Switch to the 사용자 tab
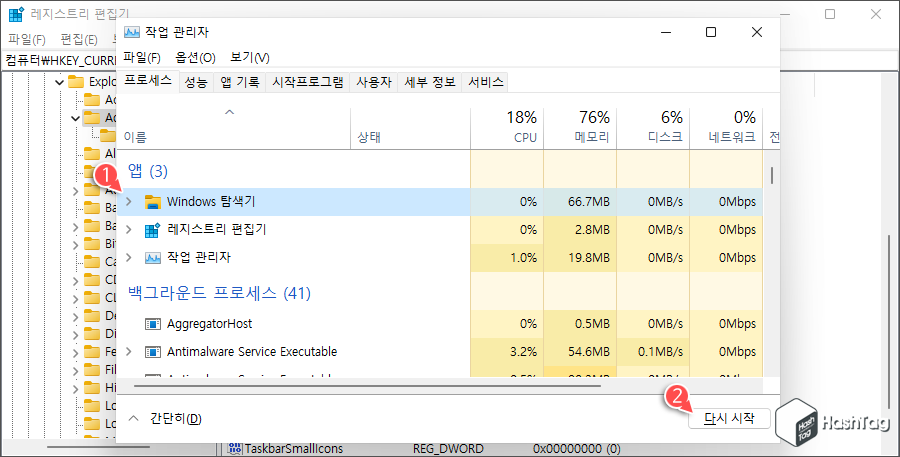 [374, 82]
